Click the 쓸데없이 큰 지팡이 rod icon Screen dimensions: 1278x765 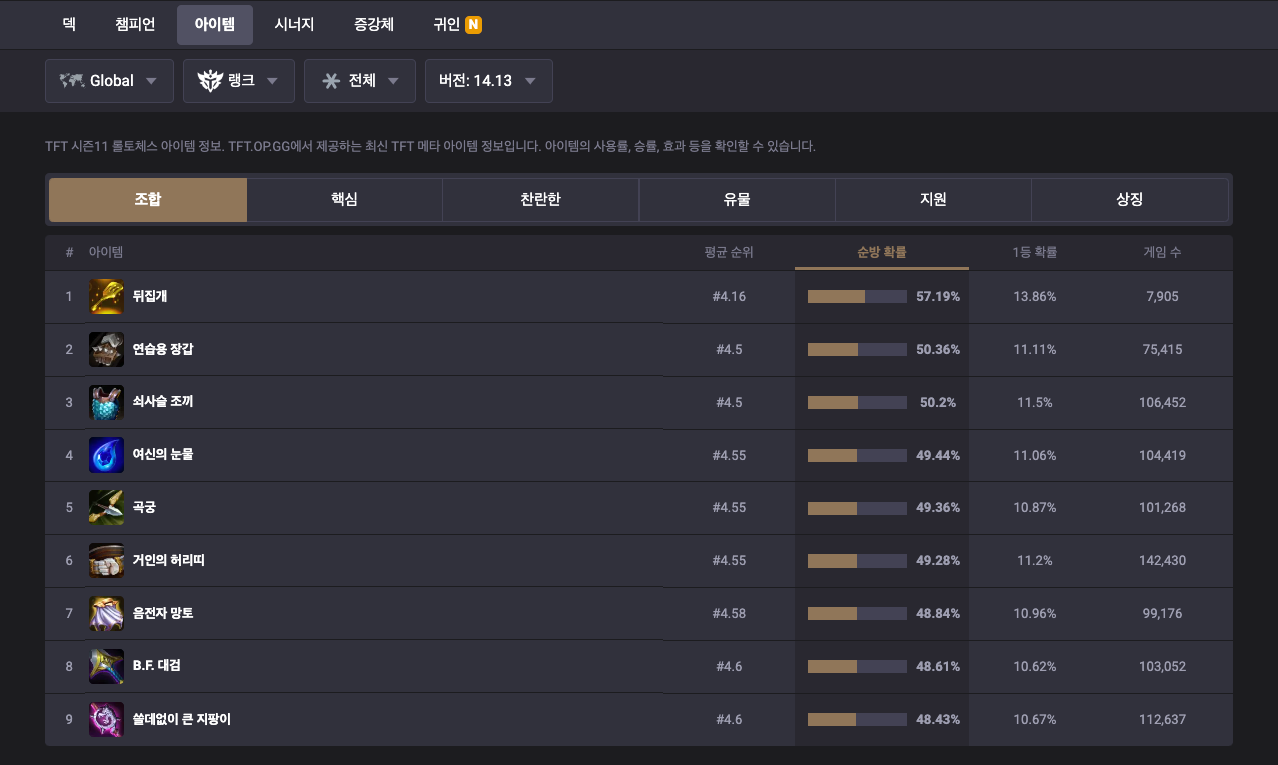click(106, 720)
